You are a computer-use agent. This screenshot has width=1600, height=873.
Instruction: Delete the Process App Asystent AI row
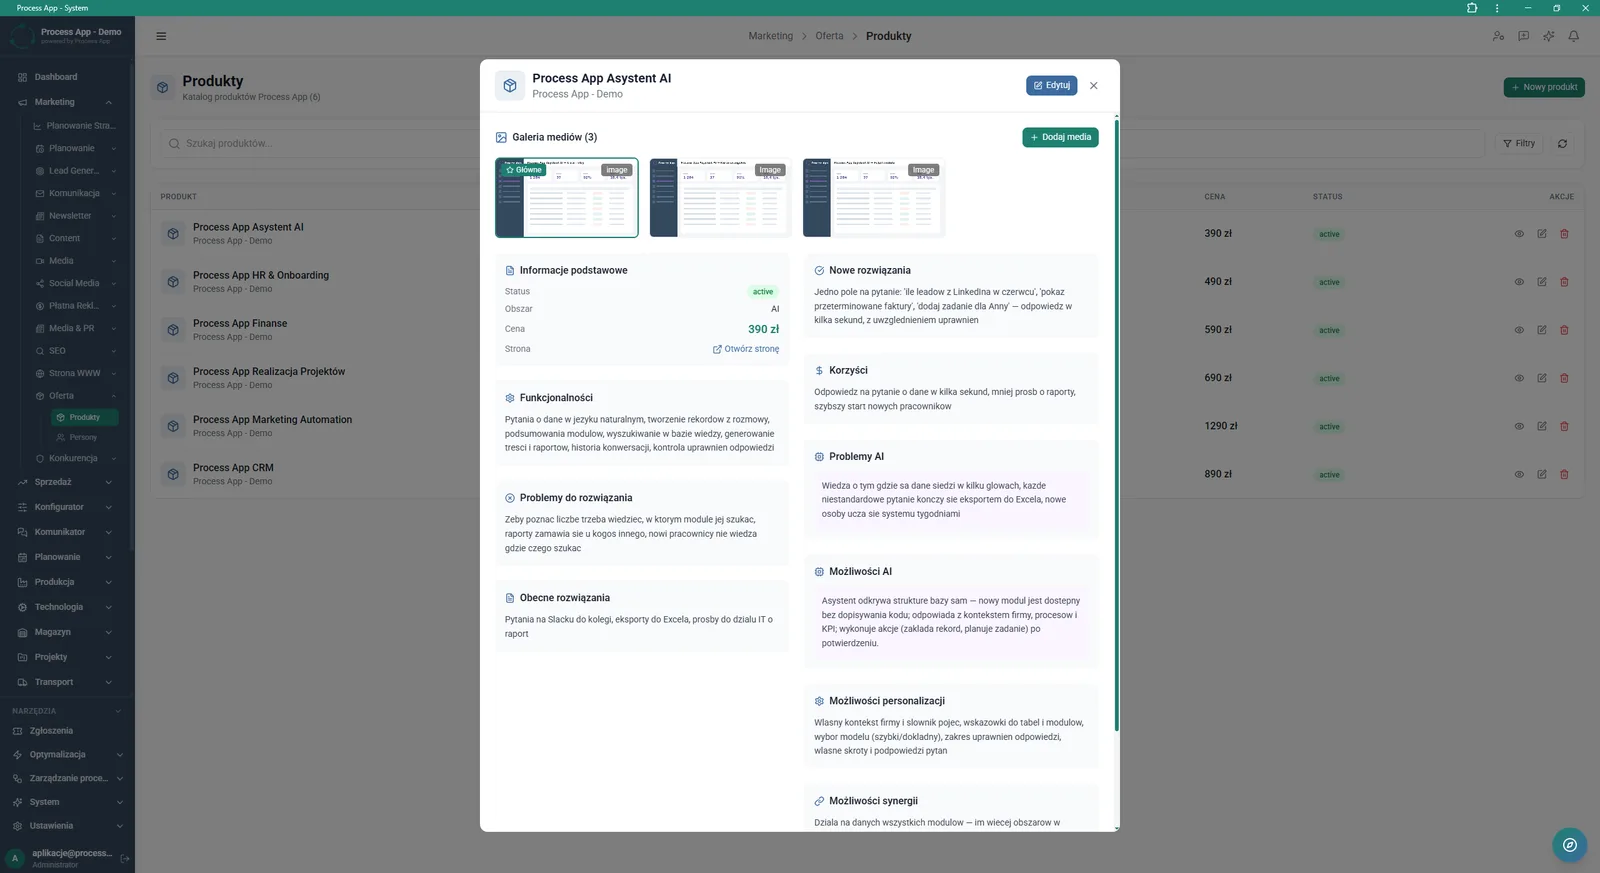tap(1564, 234)
